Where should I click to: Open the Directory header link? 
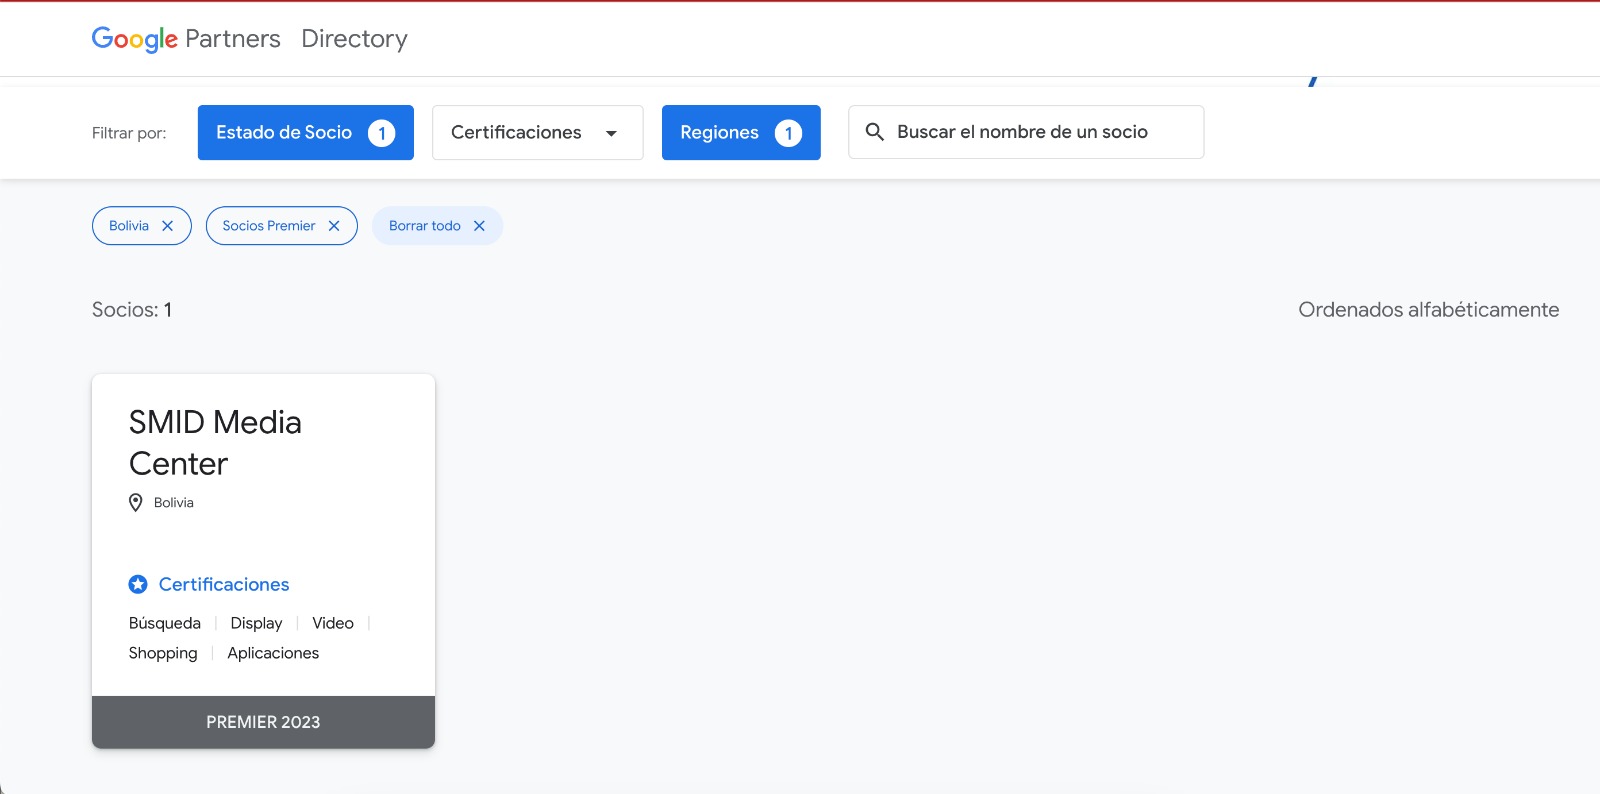pyautogui.click(x=354, y=39)
